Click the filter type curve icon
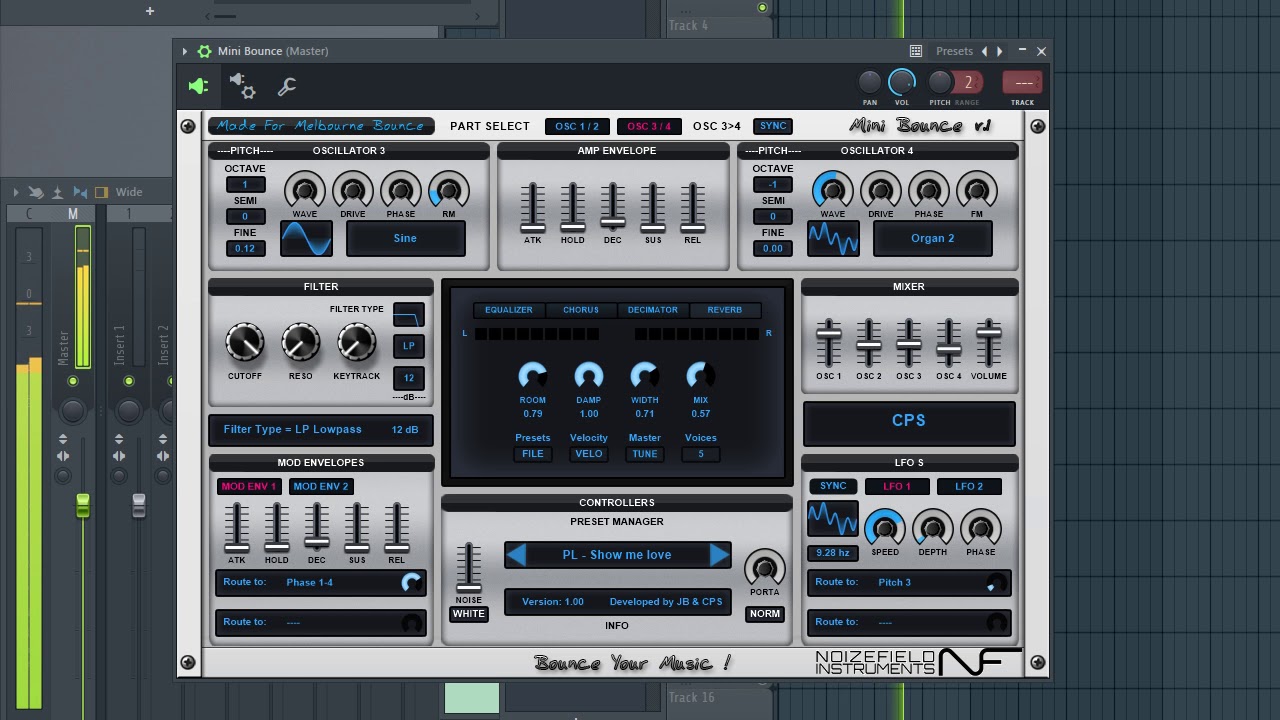Screen dimensions: 1280x720 409,316
